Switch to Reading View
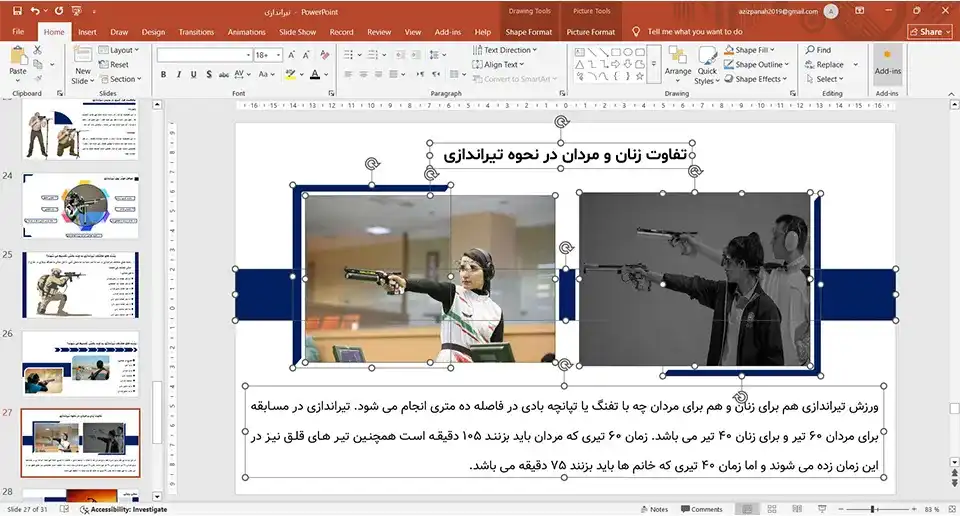Screen dimensions: 960x516 [x=797, y=509]
